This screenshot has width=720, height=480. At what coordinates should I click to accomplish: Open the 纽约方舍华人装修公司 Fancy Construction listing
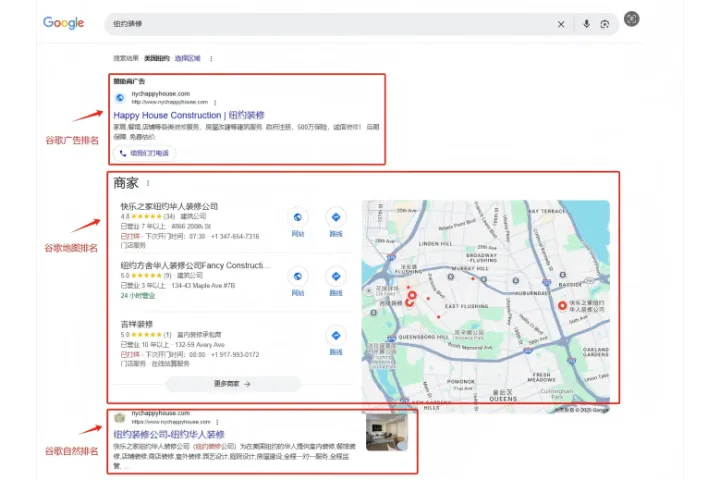(195, 265)
